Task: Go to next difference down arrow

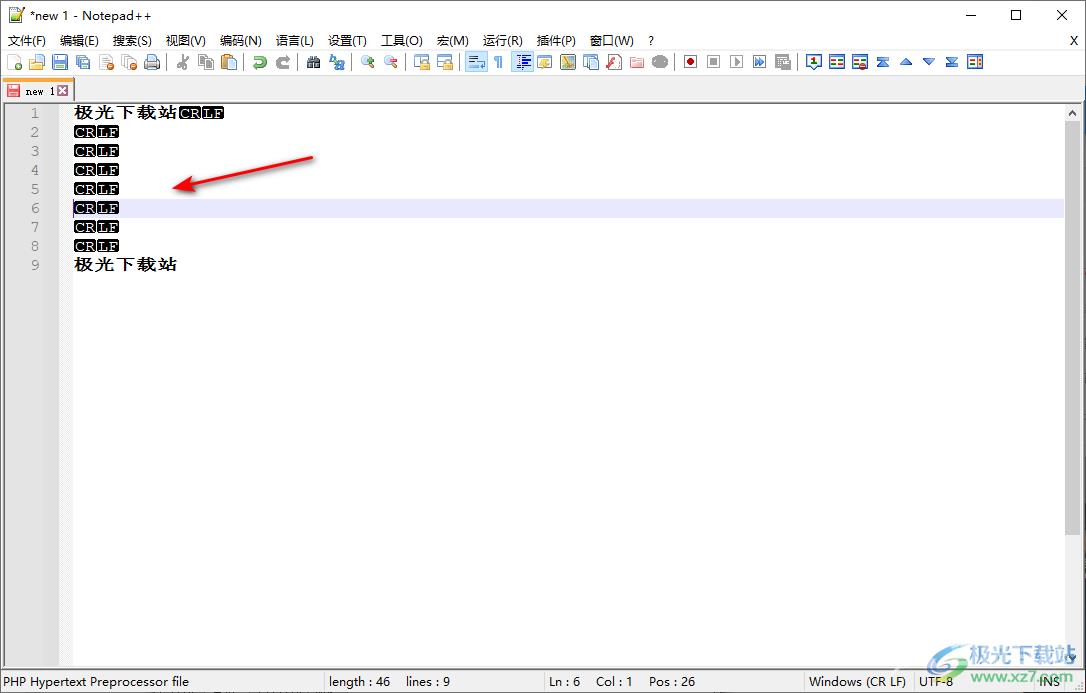Action: (x=929, y=62)
